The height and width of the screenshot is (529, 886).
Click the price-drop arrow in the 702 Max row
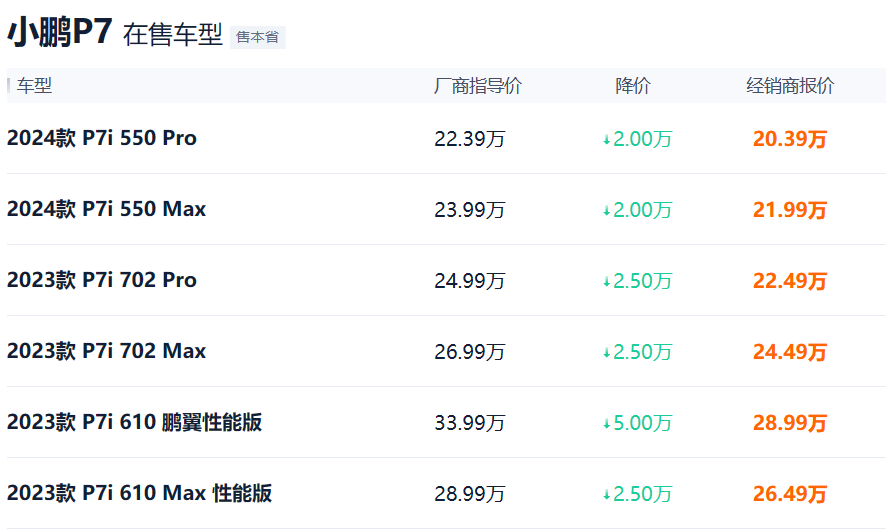(x=606, y=353)
